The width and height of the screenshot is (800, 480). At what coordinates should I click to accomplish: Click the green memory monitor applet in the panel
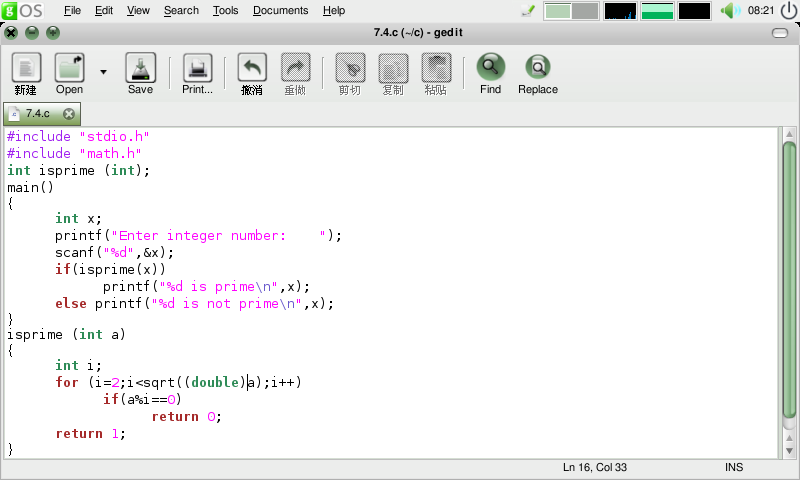657,11
